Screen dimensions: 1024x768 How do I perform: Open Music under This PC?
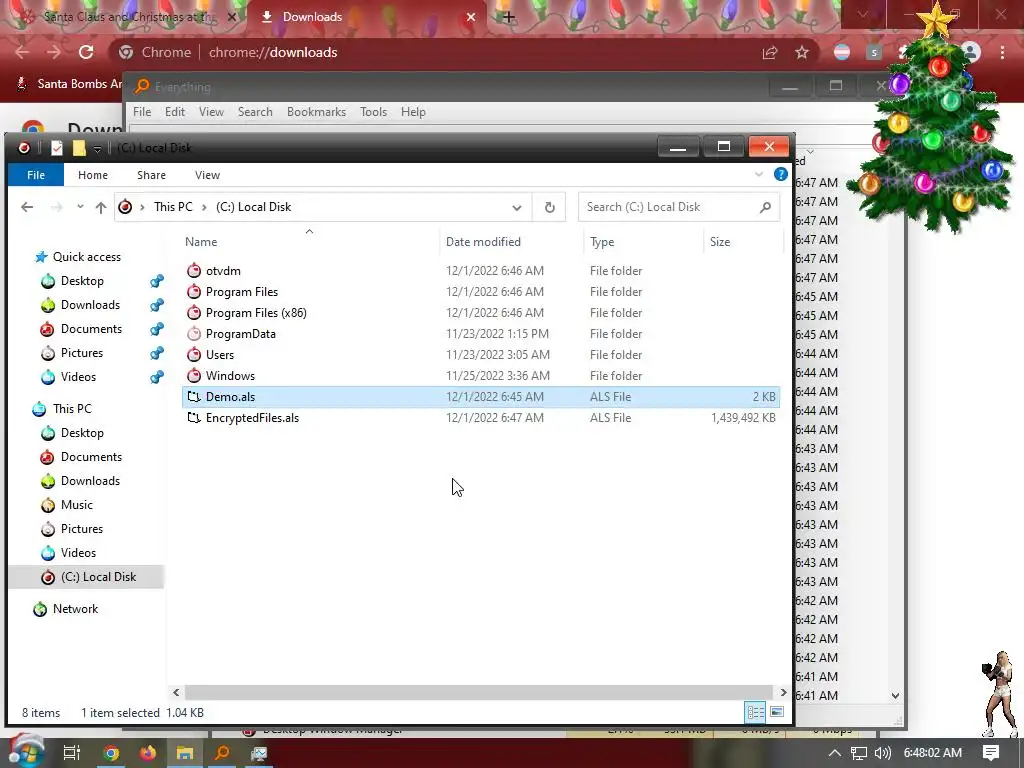pyautogui.click(x=76, y=505)
